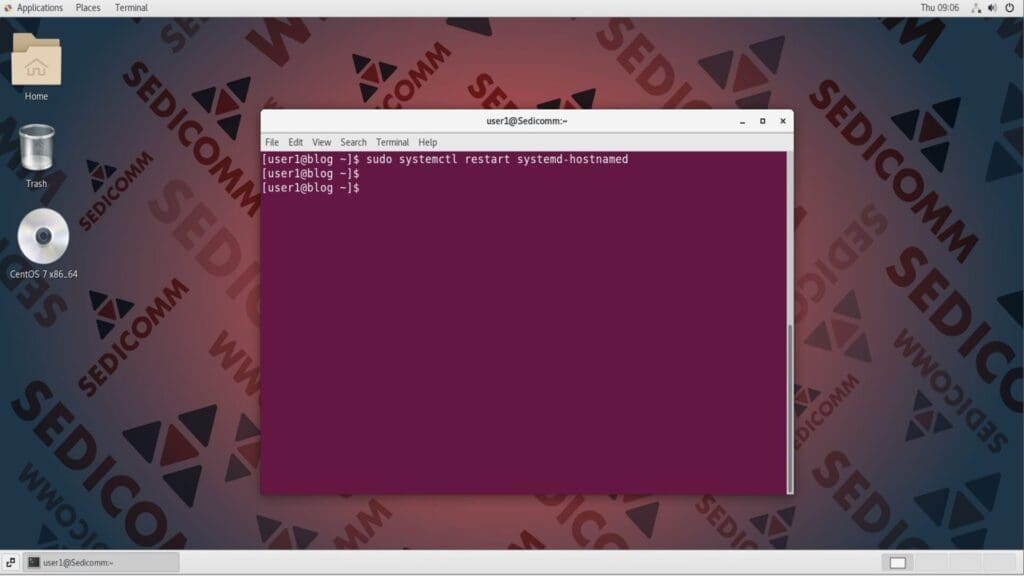Open the Terminal menu in top bar
The image size is (1024, 576).
(133, 8)
